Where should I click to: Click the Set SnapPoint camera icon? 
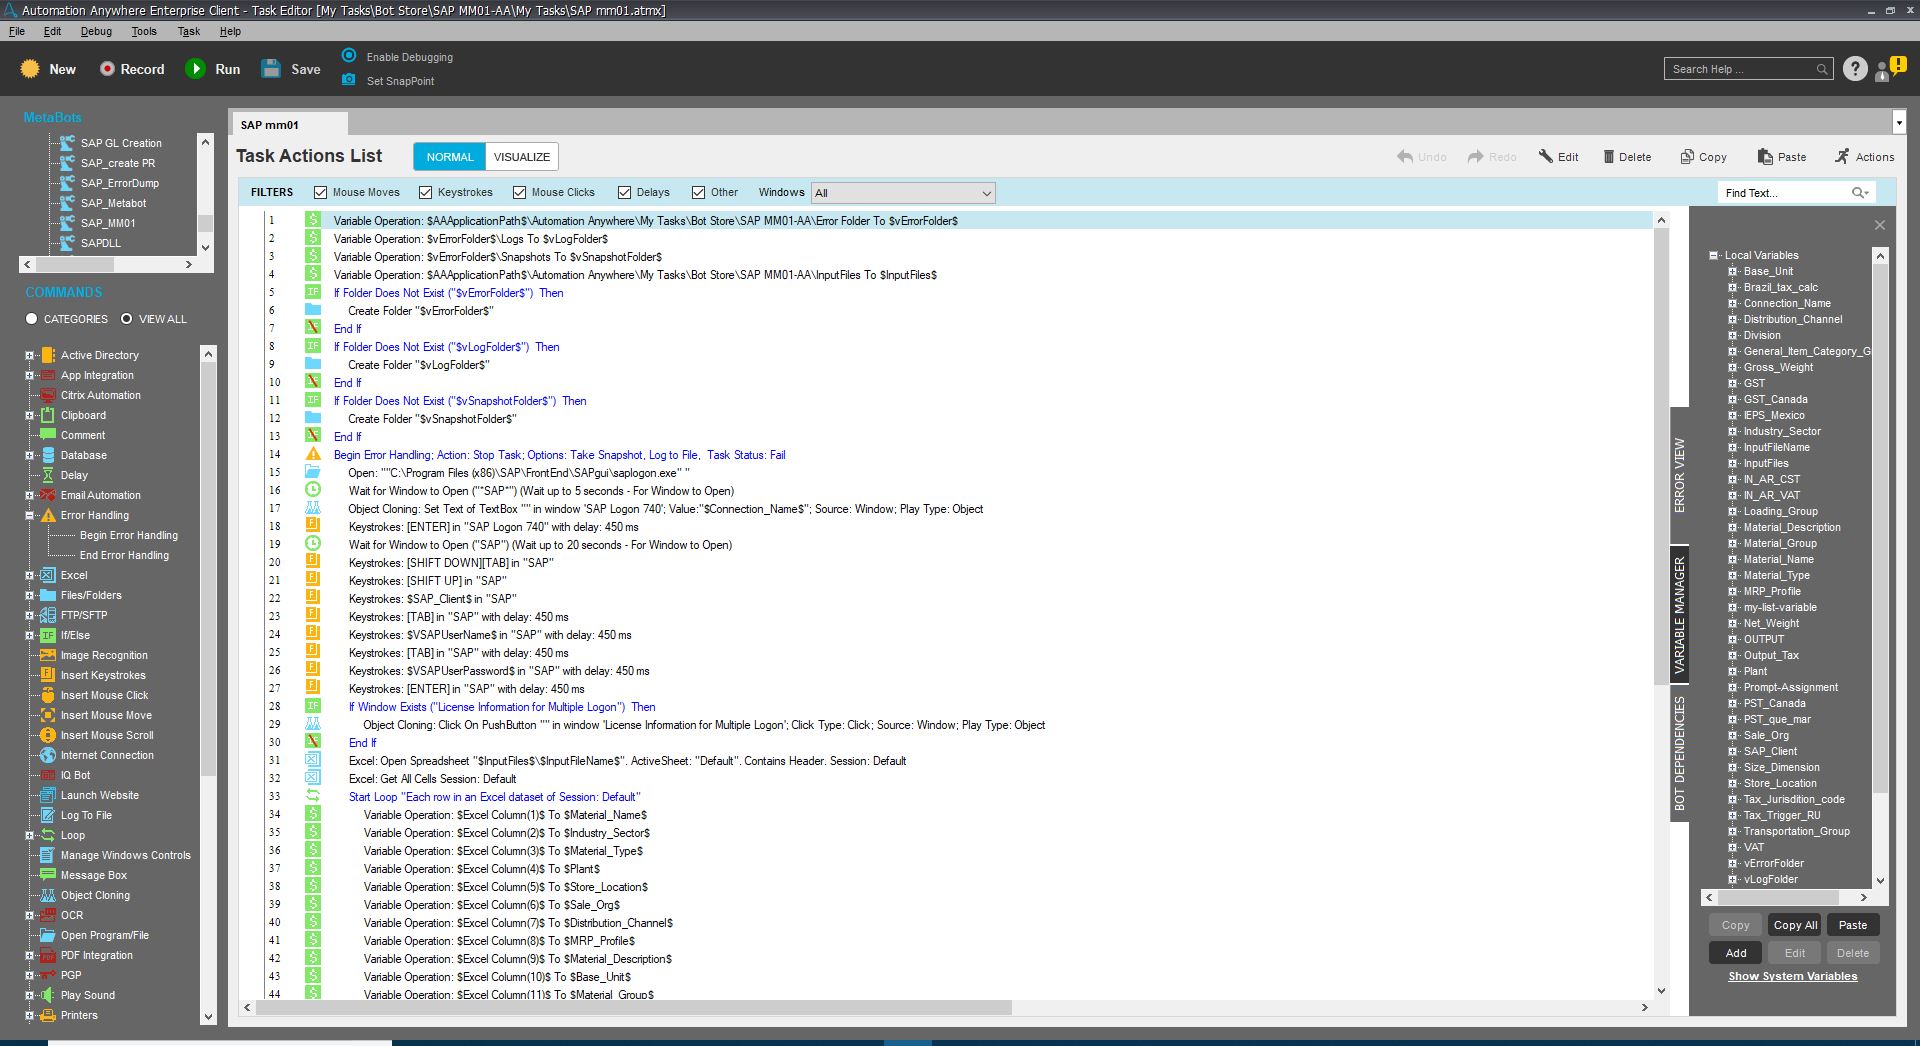click(348, 80)
